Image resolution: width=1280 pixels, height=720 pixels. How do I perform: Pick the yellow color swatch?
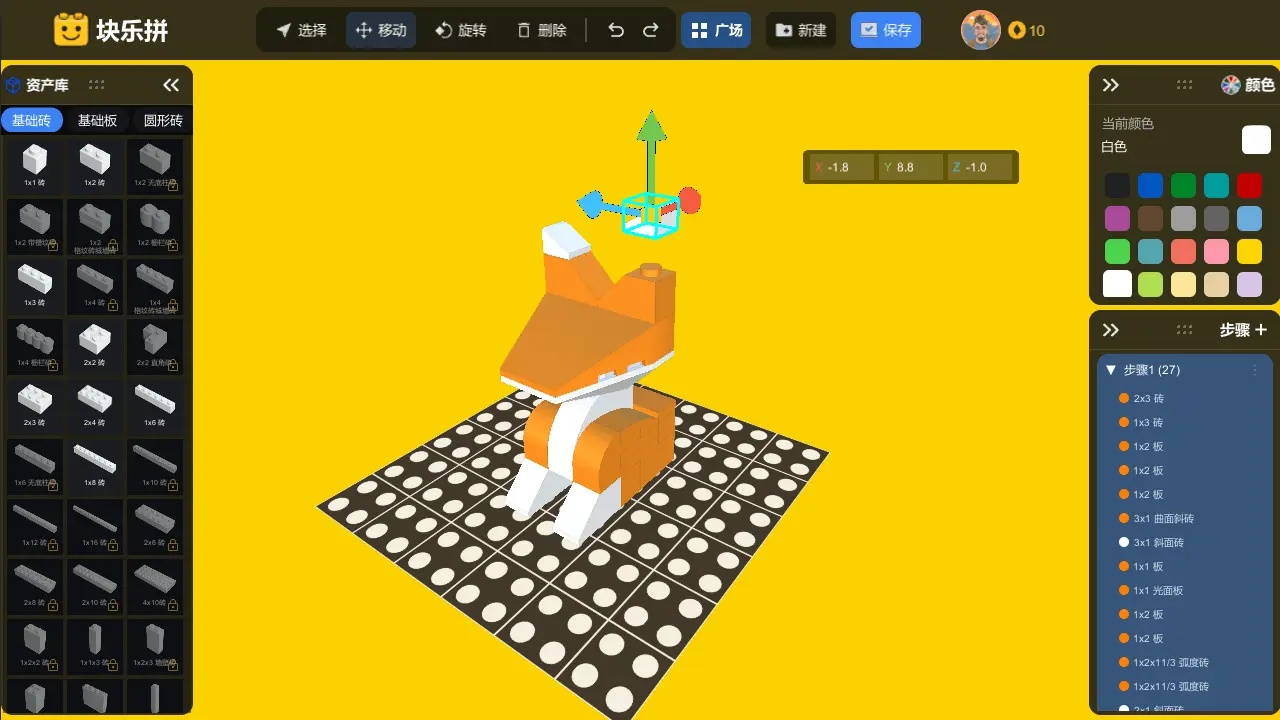click(x=1249, y=251)
